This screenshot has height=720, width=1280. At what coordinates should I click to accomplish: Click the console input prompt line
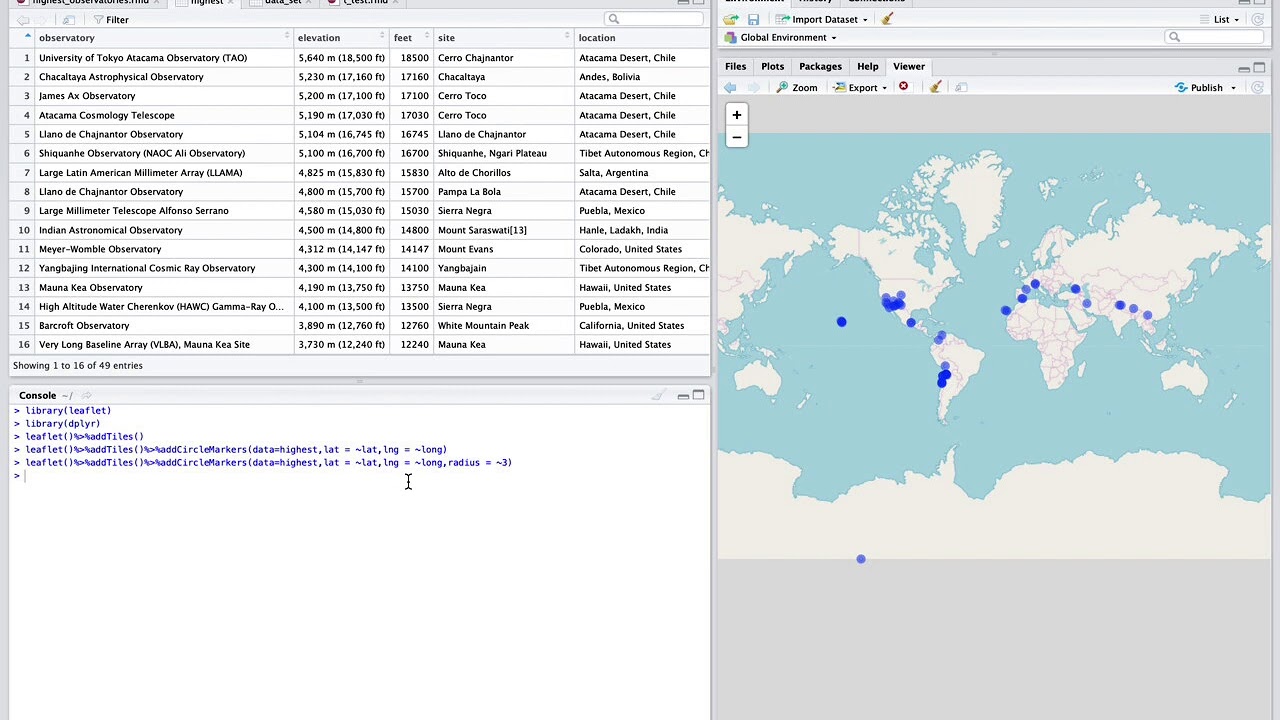pyautogui.click(x=360, y=476)
